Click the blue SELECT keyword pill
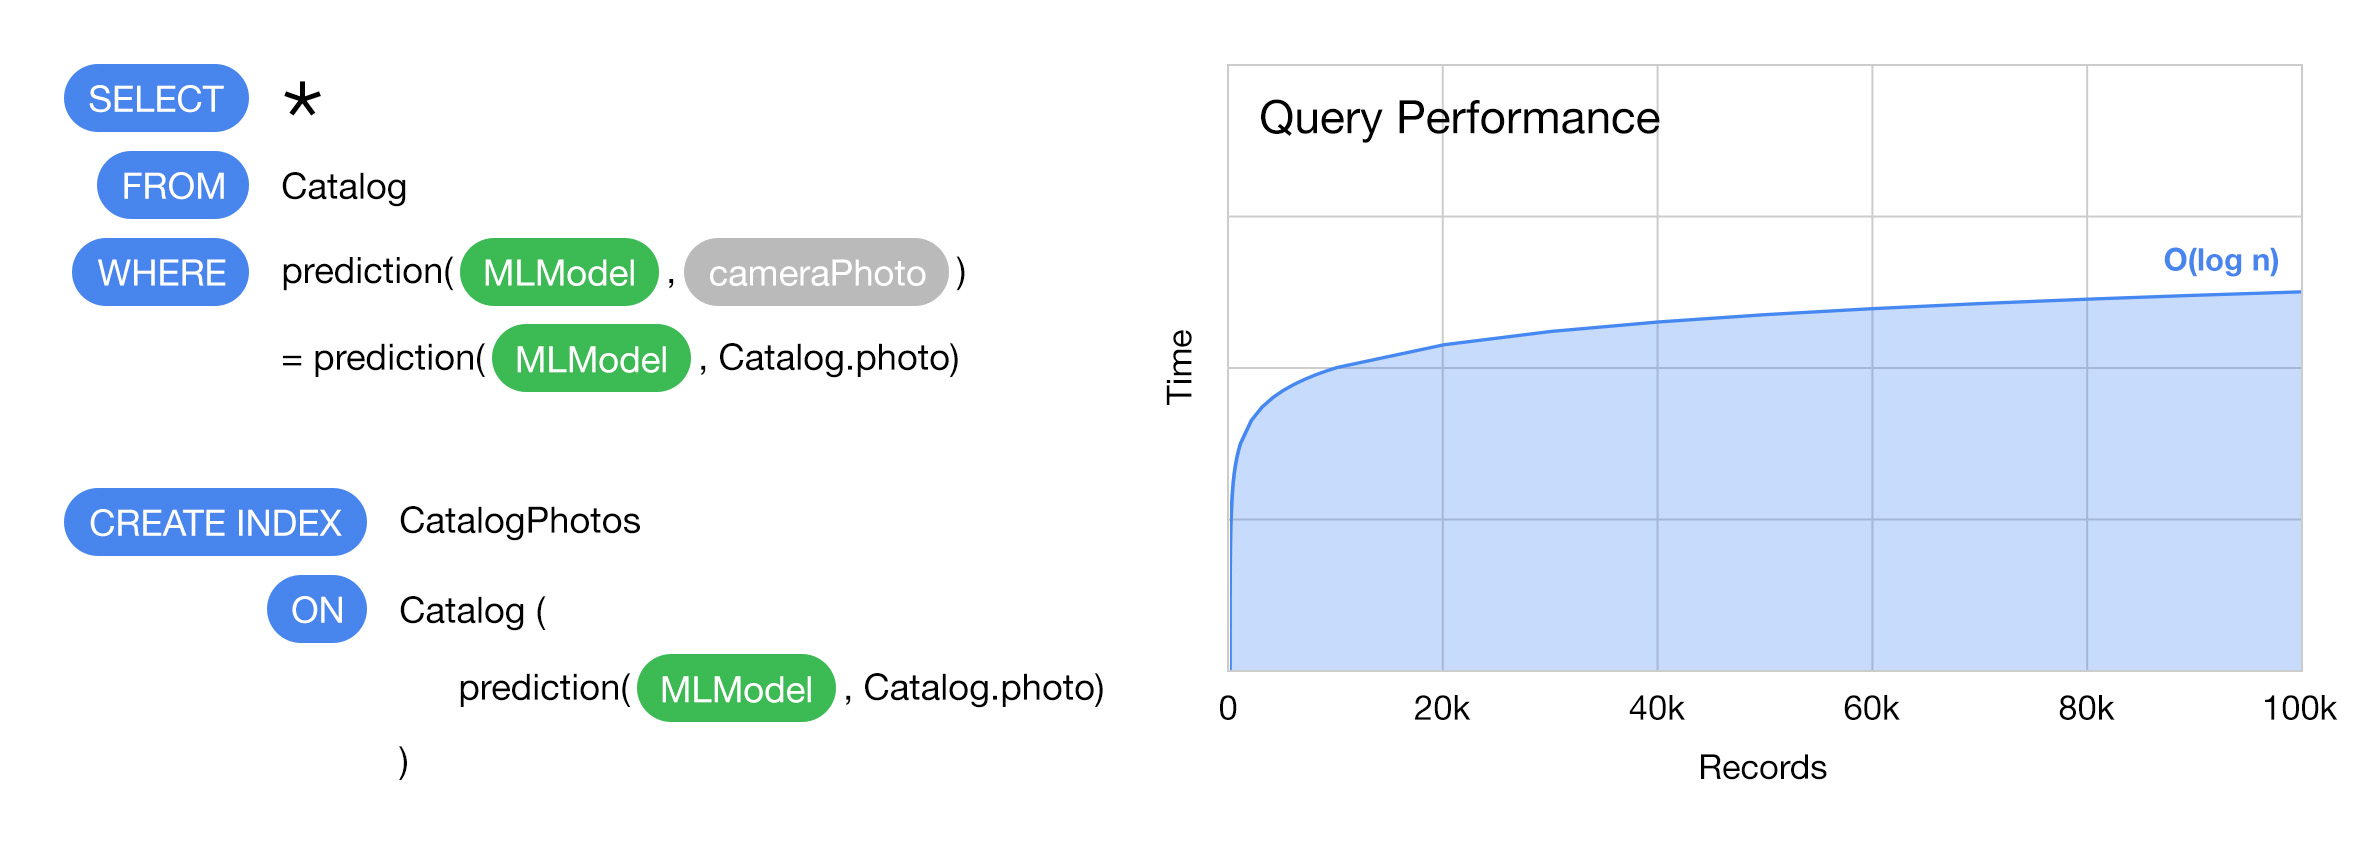Viewport: 2367px width, 844px height. pos(156,99)
